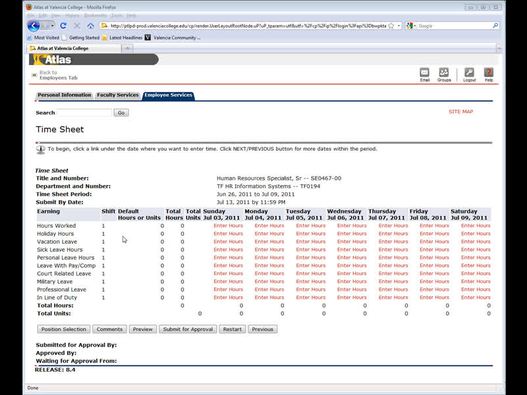
Task: Click the Go search button
Action: [x=121, y=113]
